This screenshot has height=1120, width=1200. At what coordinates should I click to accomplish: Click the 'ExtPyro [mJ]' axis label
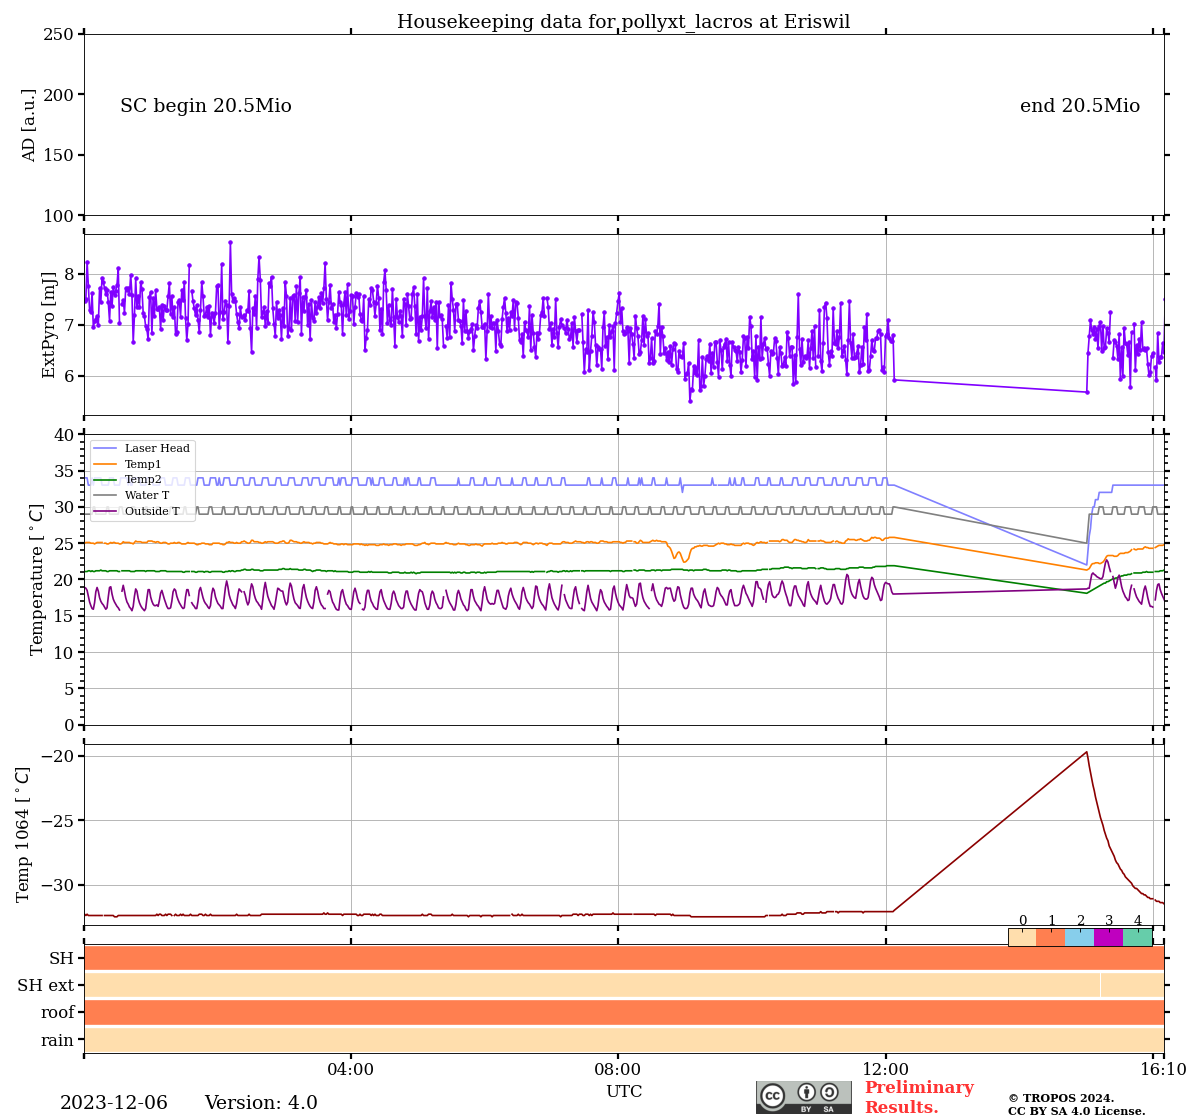[x=49, y=325]
